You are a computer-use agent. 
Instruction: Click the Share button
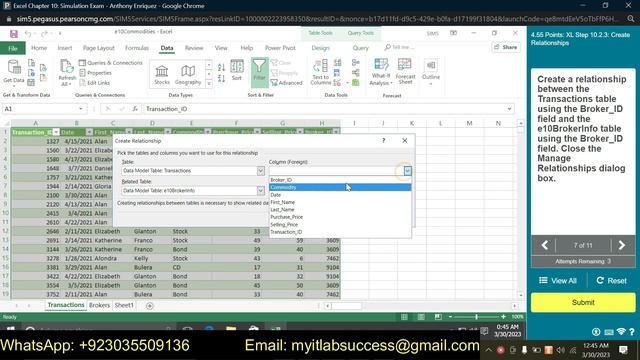506,47
